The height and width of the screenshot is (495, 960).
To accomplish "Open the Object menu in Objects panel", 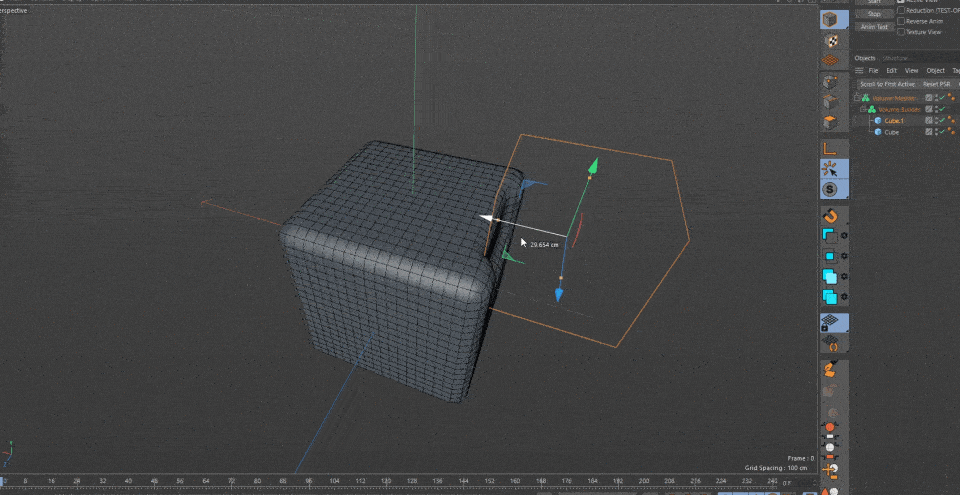I will coord(935,71).
